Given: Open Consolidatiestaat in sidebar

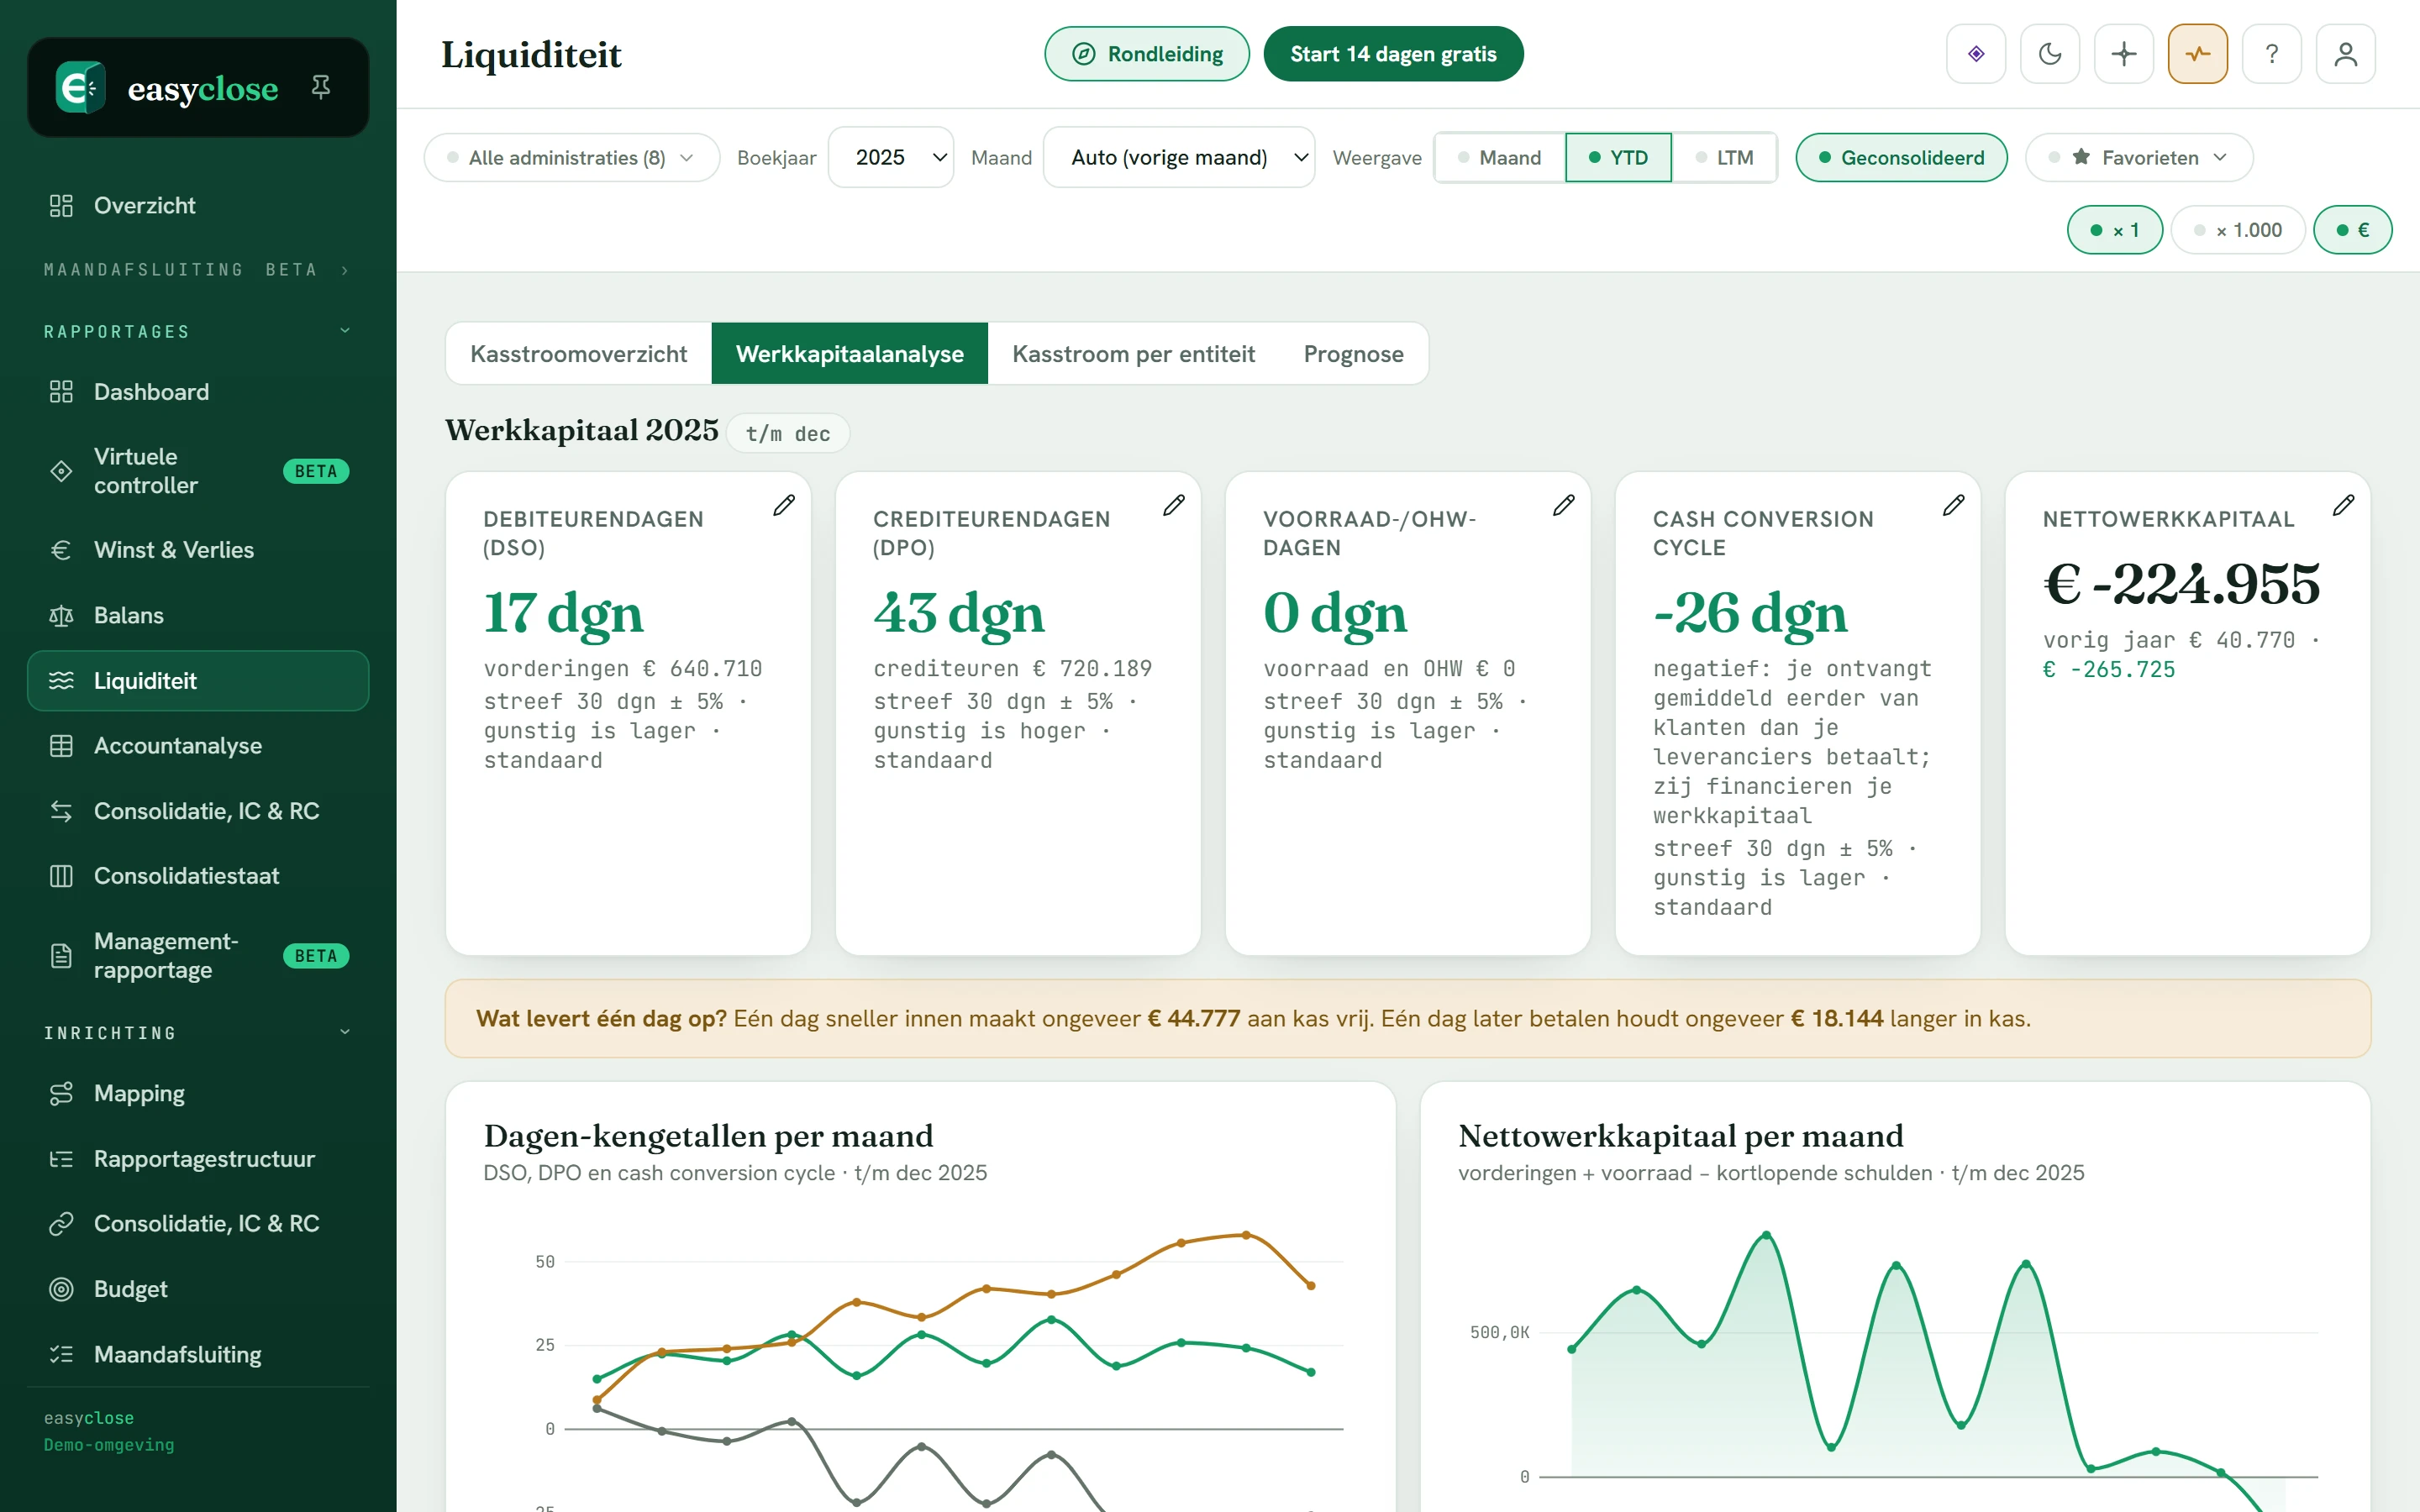Looking at the screenshot, I should click(x=198, y=876).
